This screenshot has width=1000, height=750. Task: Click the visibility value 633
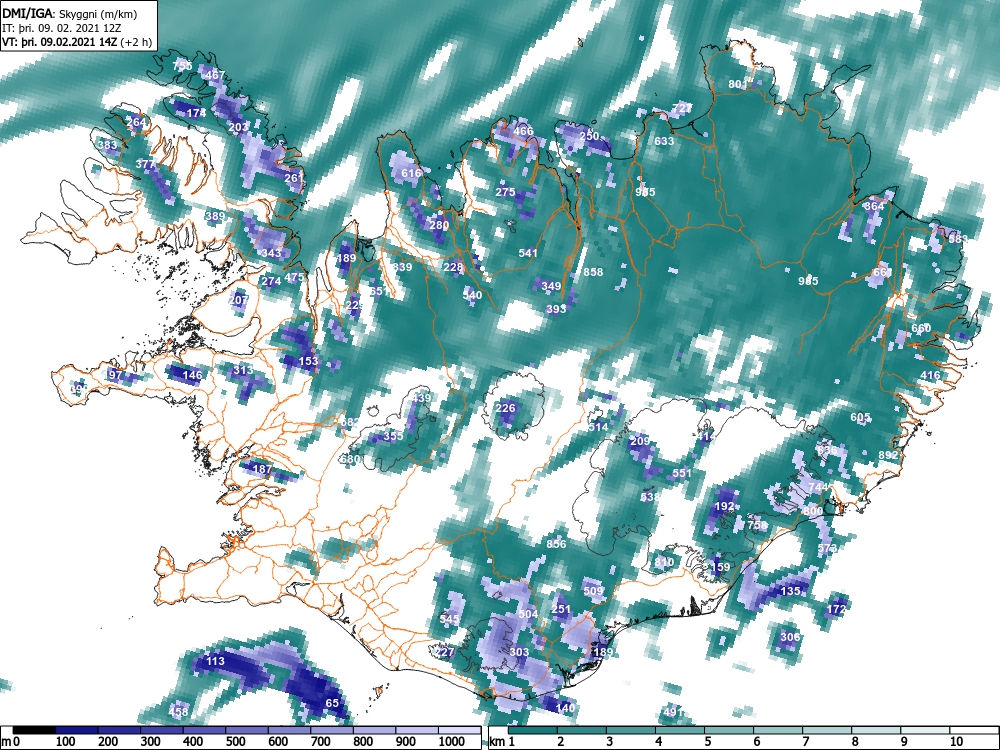pyautogui.click(x=664, y=141)
